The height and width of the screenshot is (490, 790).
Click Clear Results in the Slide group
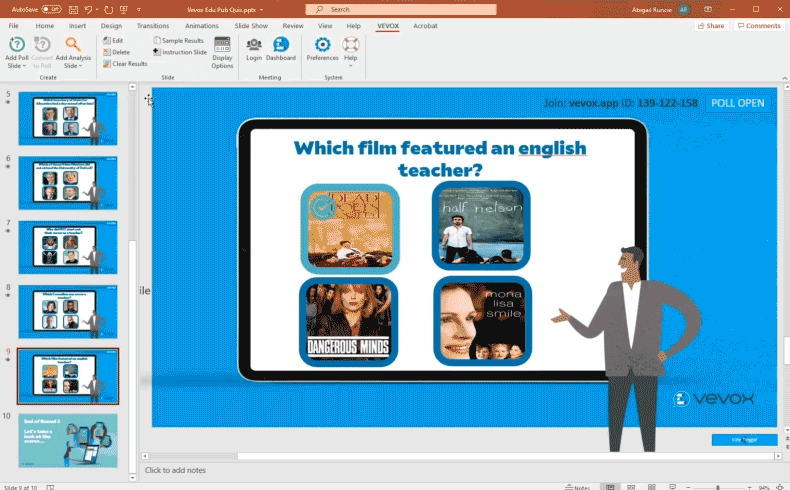(125, 63)
